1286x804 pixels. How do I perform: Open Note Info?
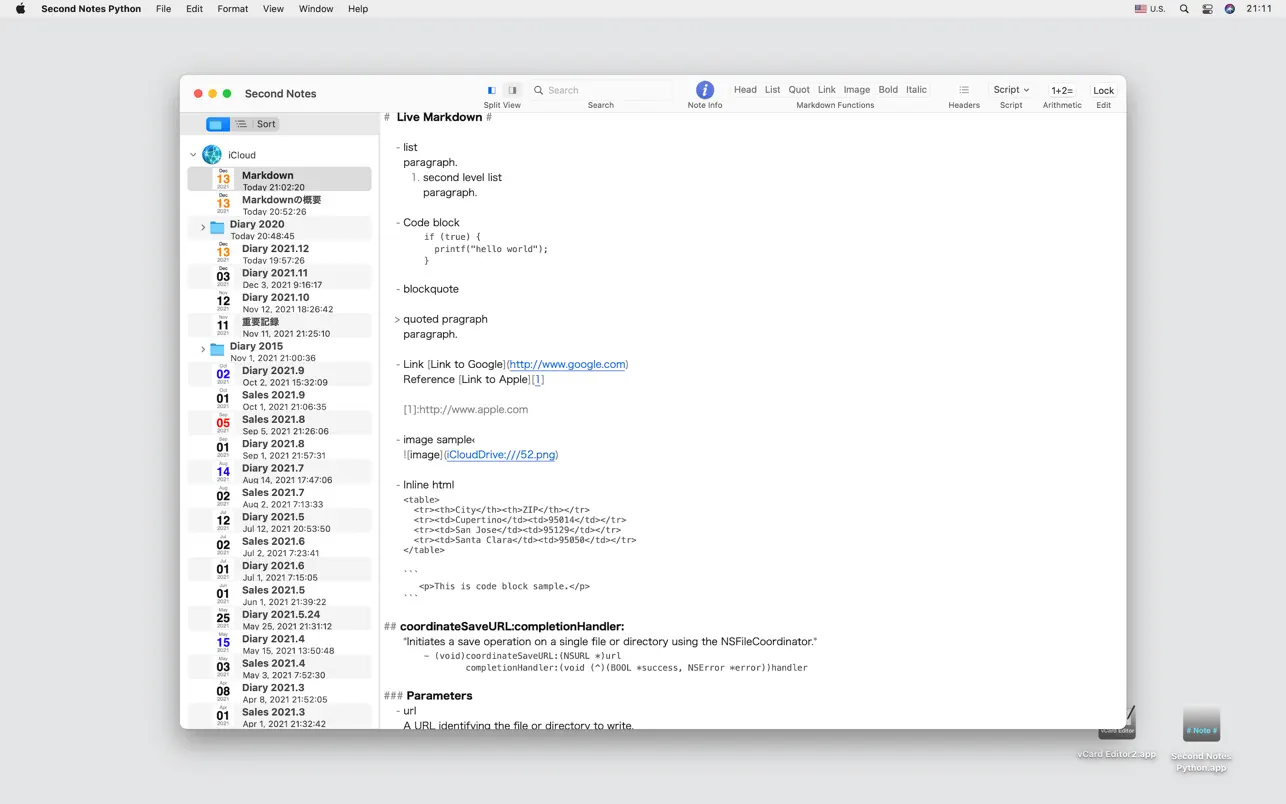704,90
